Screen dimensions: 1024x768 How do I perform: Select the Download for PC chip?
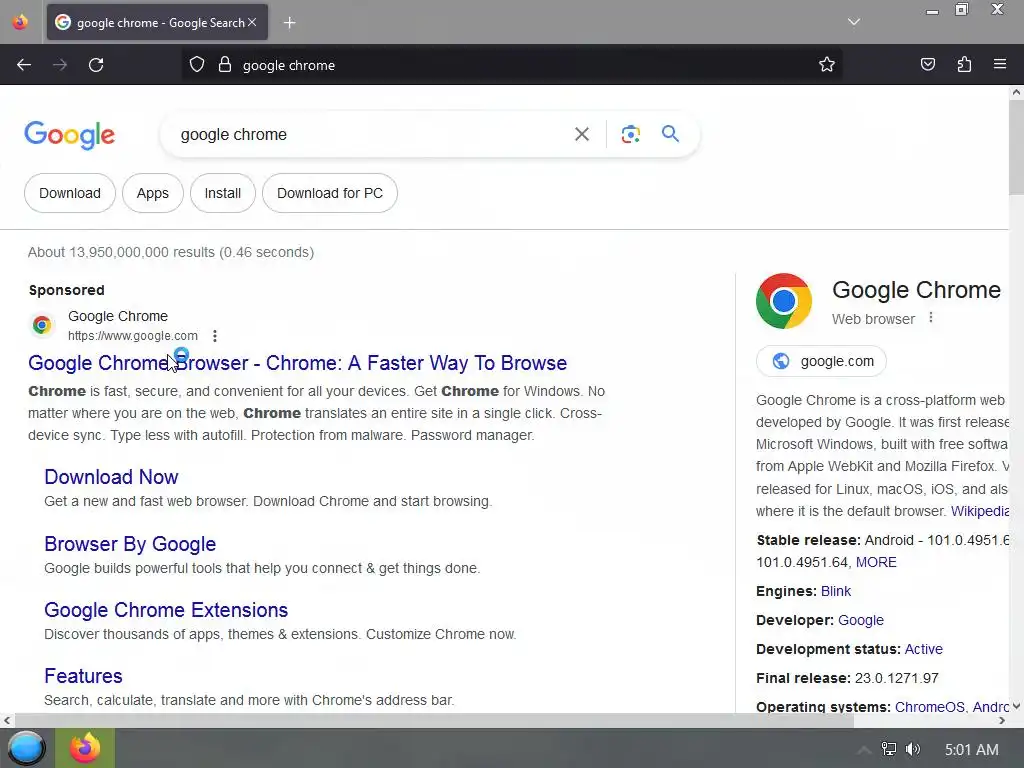330,193
